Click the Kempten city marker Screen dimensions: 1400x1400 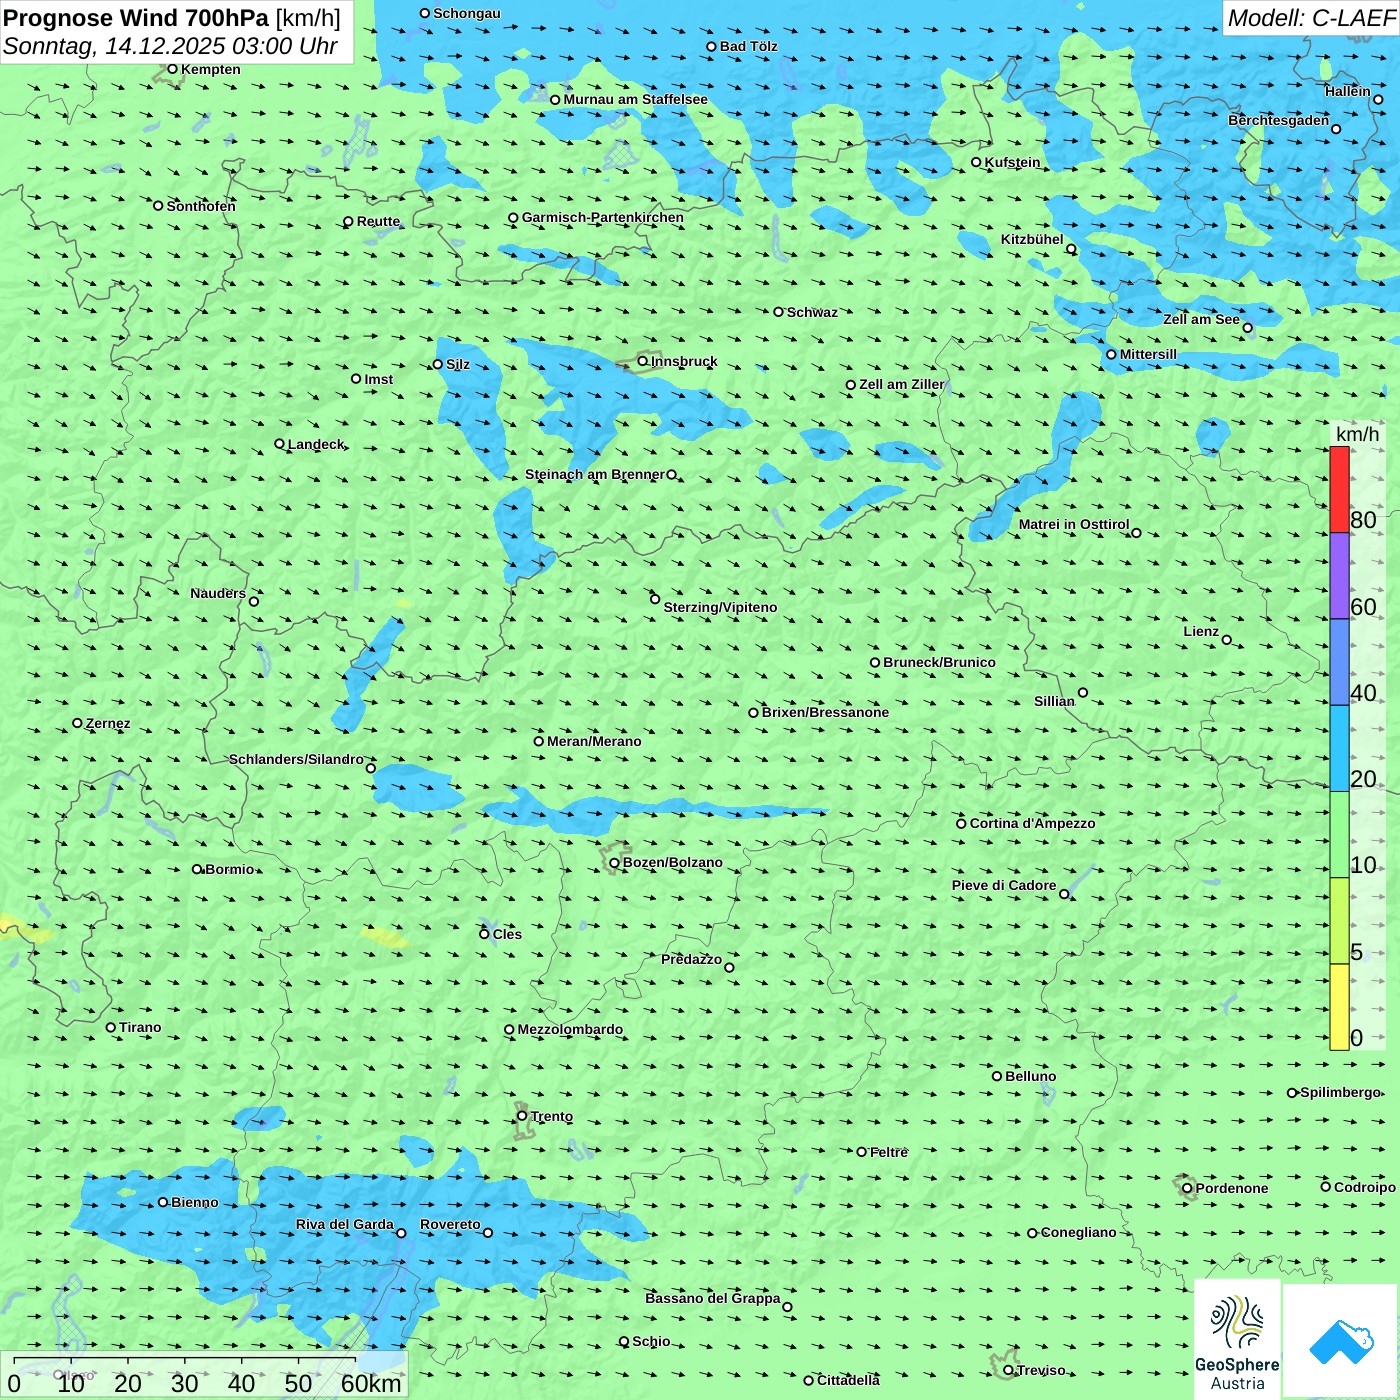pos(172,69)
